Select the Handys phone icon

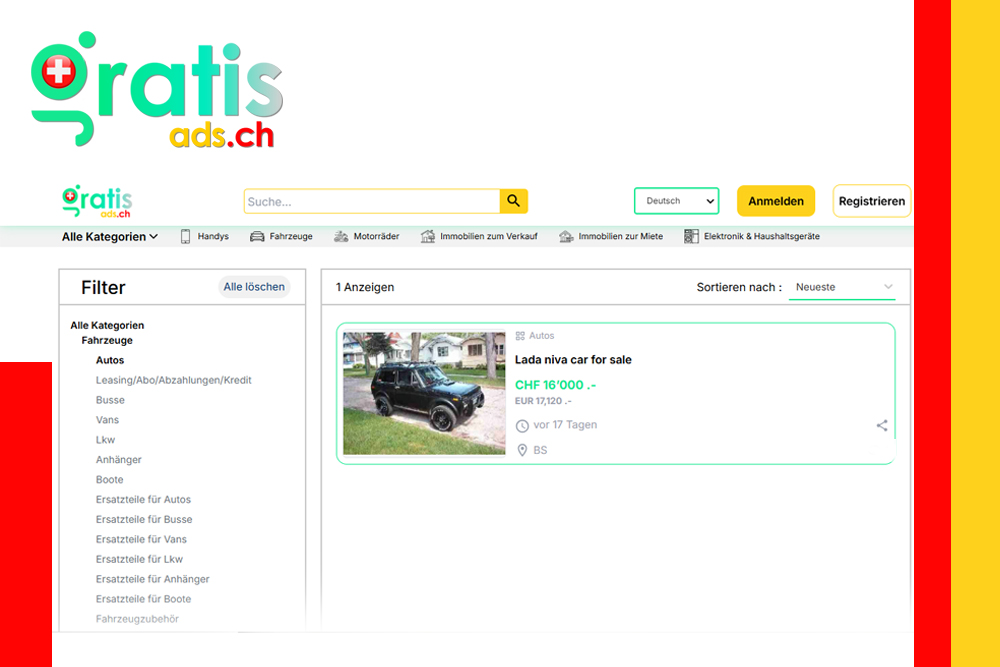tap(184, 236)
